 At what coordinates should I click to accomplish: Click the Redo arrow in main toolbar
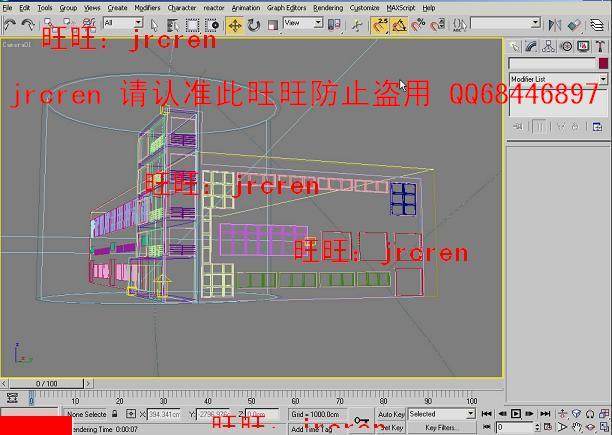[28, 25]
